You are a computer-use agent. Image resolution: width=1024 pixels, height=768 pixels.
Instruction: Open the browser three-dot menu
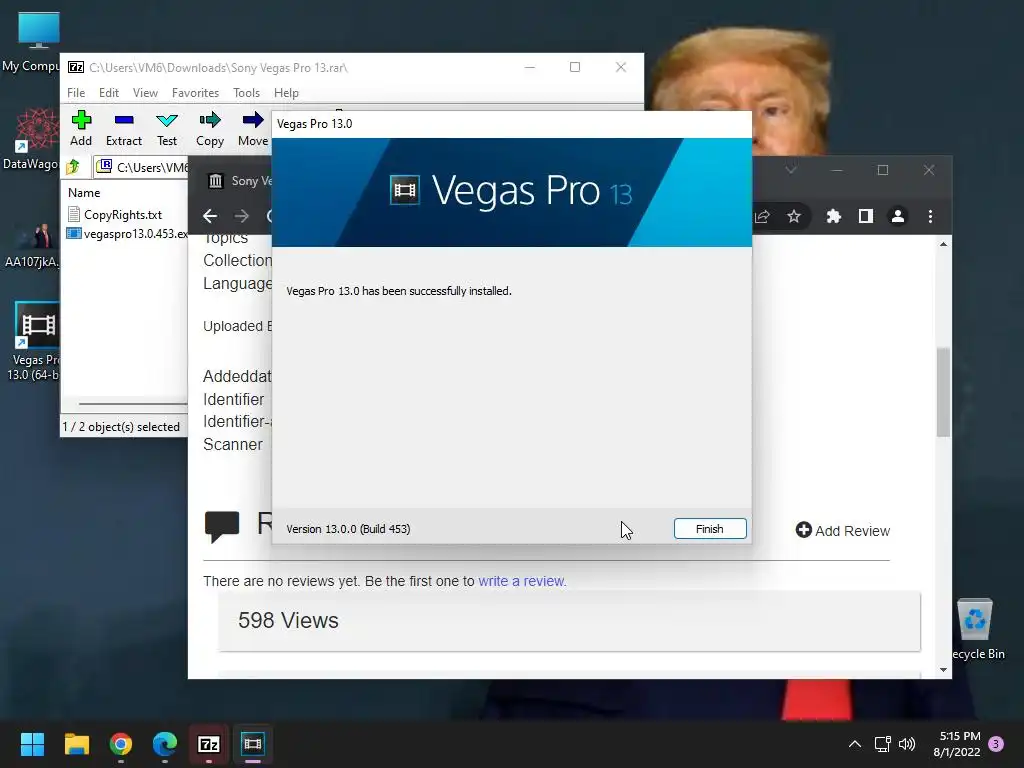(931, 216)
